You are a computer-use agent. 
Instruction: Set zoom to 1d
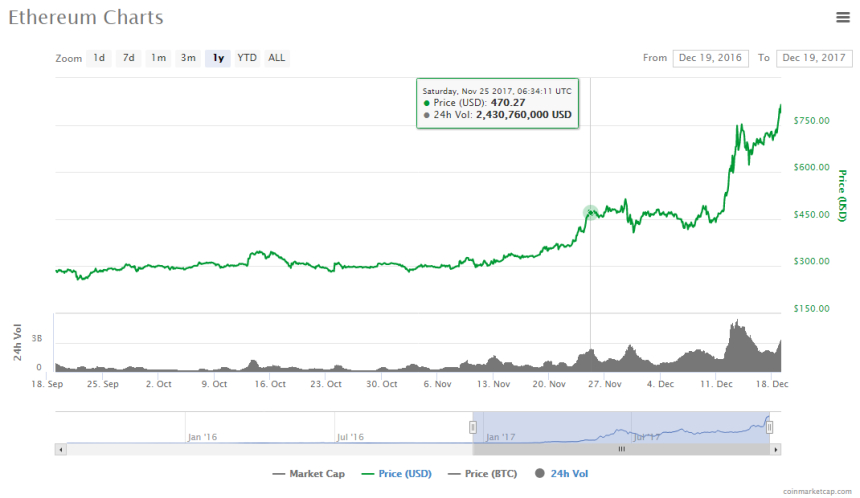pos(99,58)
